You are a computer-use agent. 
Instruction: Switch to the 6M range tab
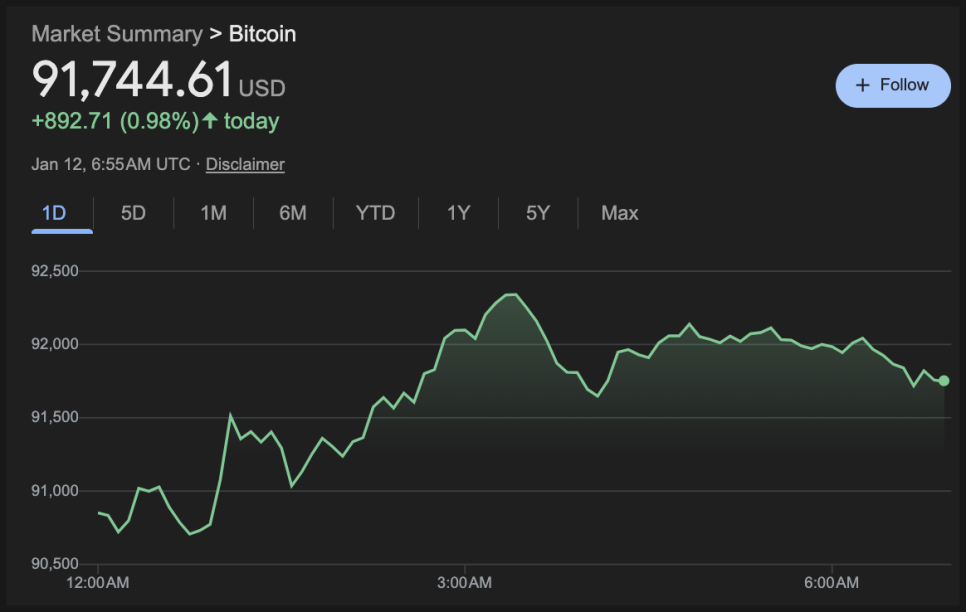(x=293, y=213)
